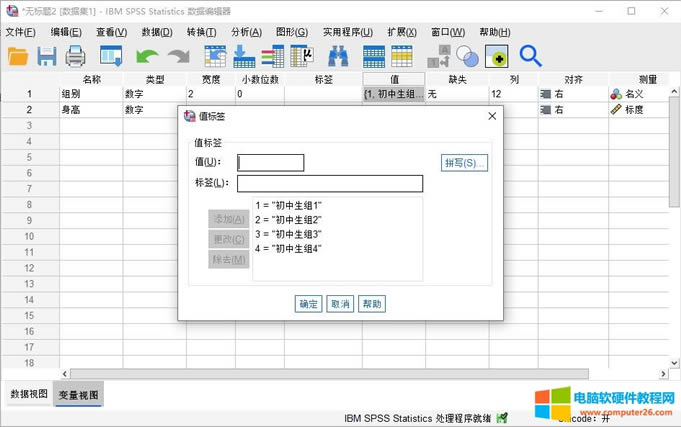Viewport: 681px width, 427px height.
Task: Click into the 标签(L) text field
Action: pos(329,183)
